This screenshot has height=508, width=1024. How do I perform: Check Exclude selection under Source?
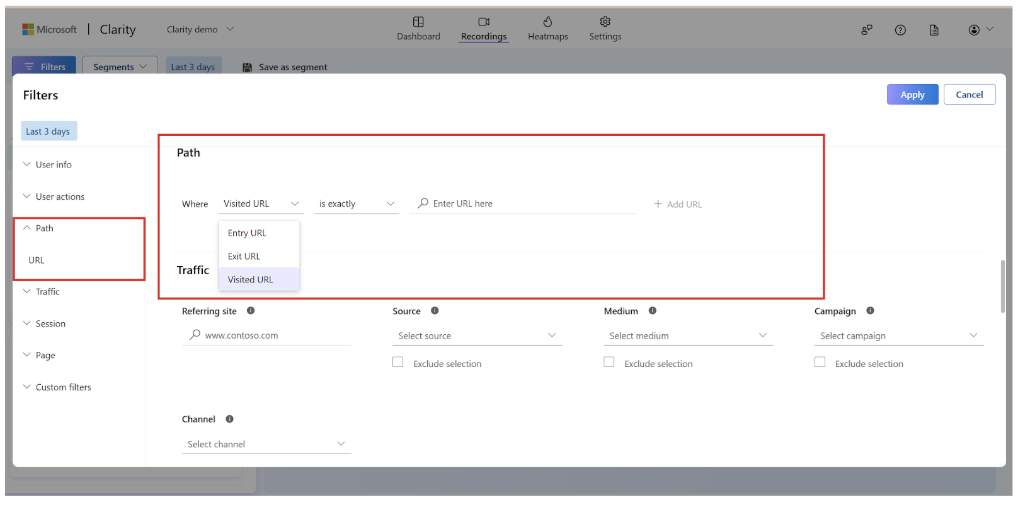pyautogui.click(x=398, y=362)
